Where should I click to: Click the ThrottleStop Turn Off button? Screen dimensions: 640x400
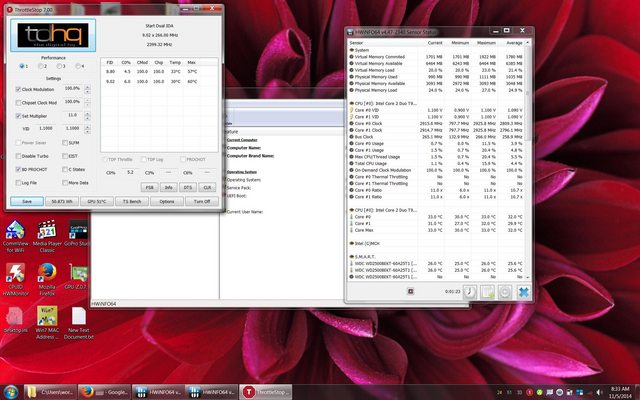[x=202, y=202]
